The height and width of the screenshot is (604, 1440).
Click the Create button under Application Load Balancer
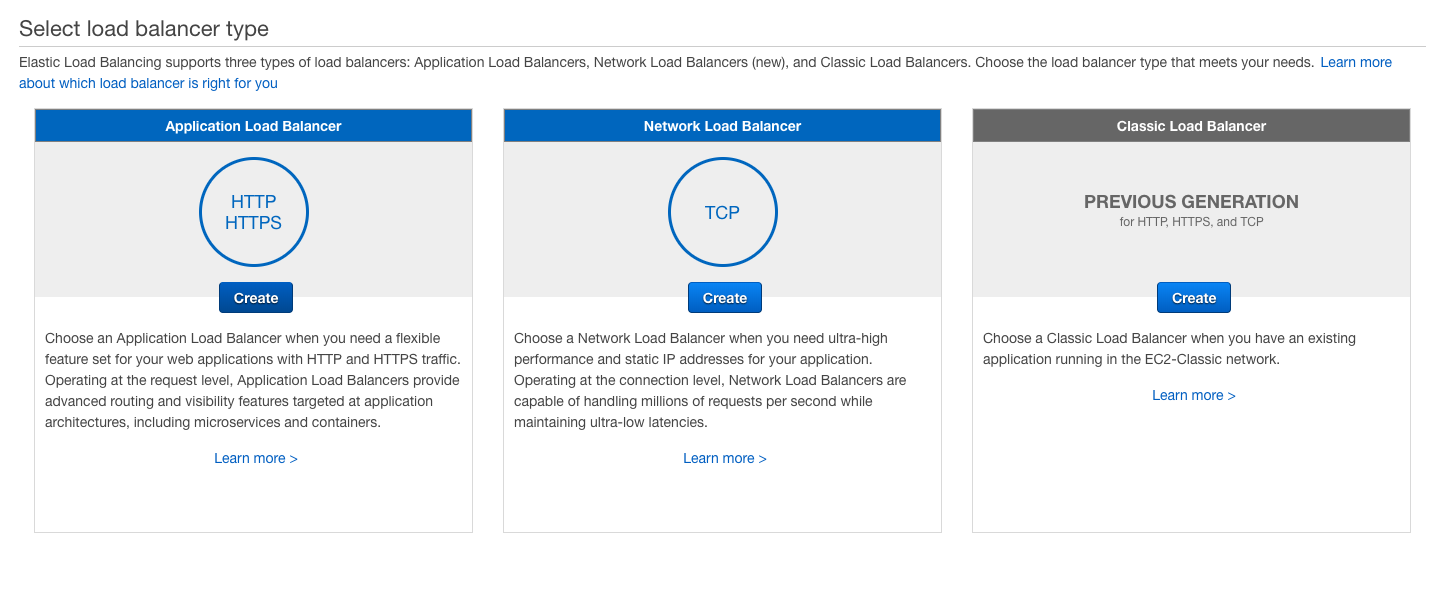tap(255, 297)
